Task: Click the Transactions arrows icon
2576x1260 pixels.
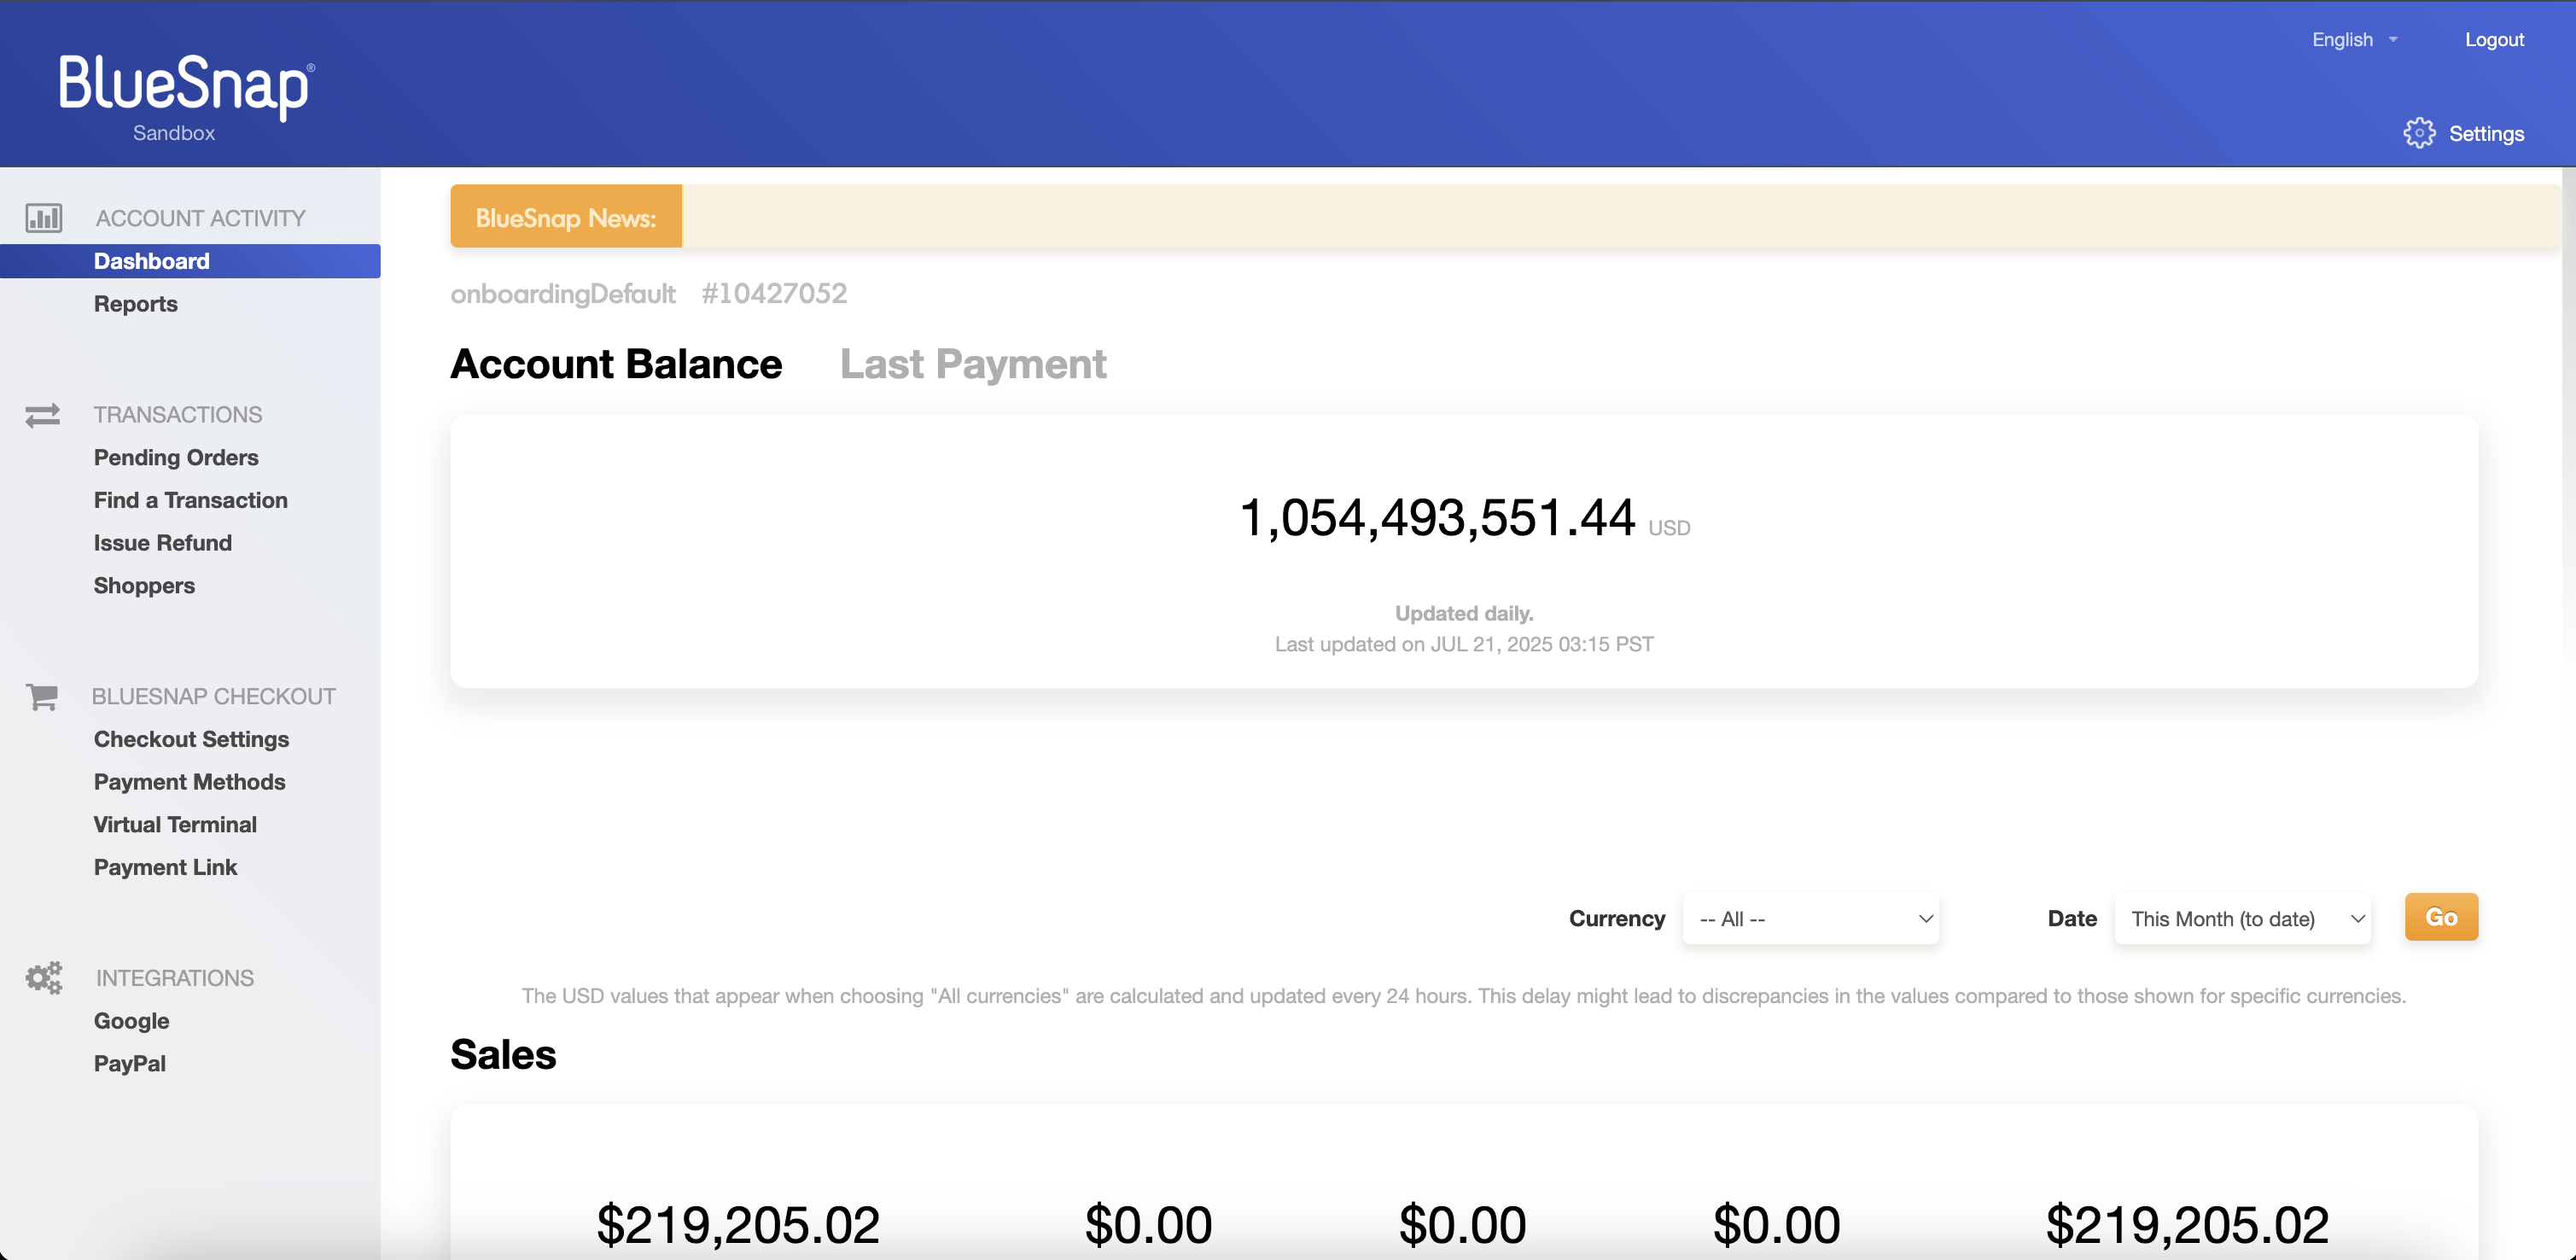Action: pyautogui.click(x=43, y=415)
